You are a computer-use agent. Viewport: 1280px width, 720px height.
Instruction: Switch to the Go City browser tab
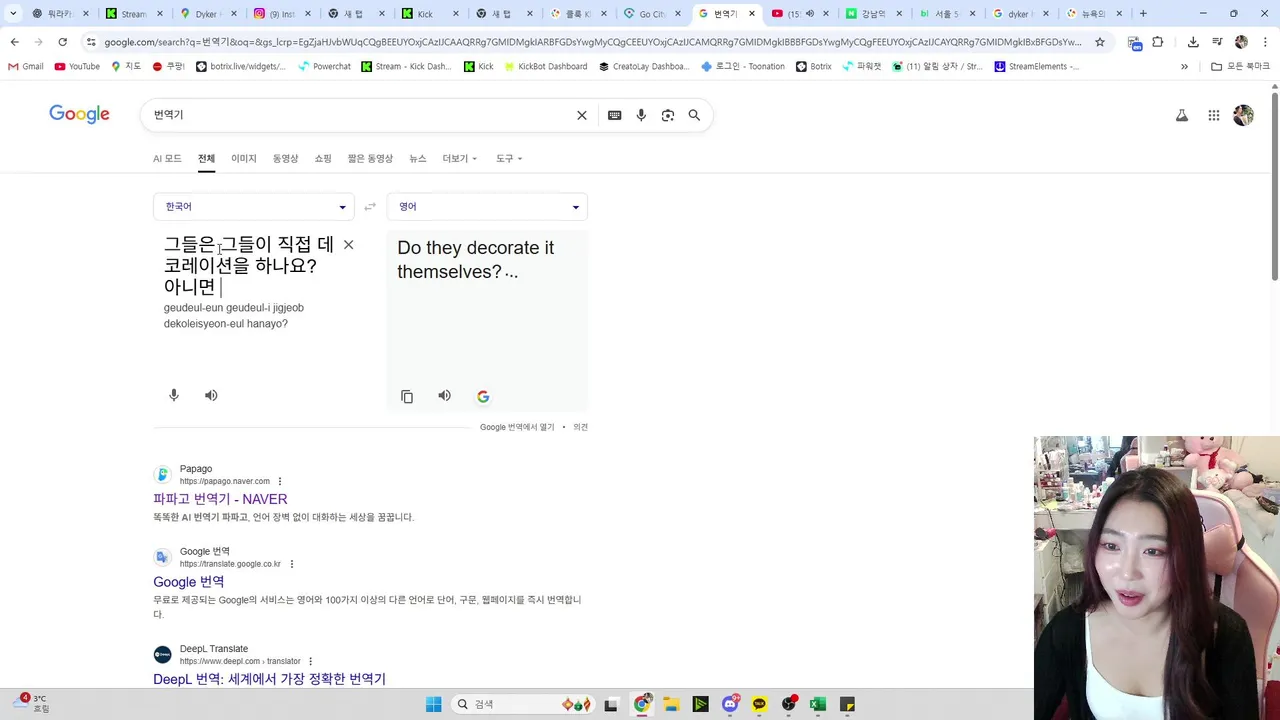coord(651,14)
